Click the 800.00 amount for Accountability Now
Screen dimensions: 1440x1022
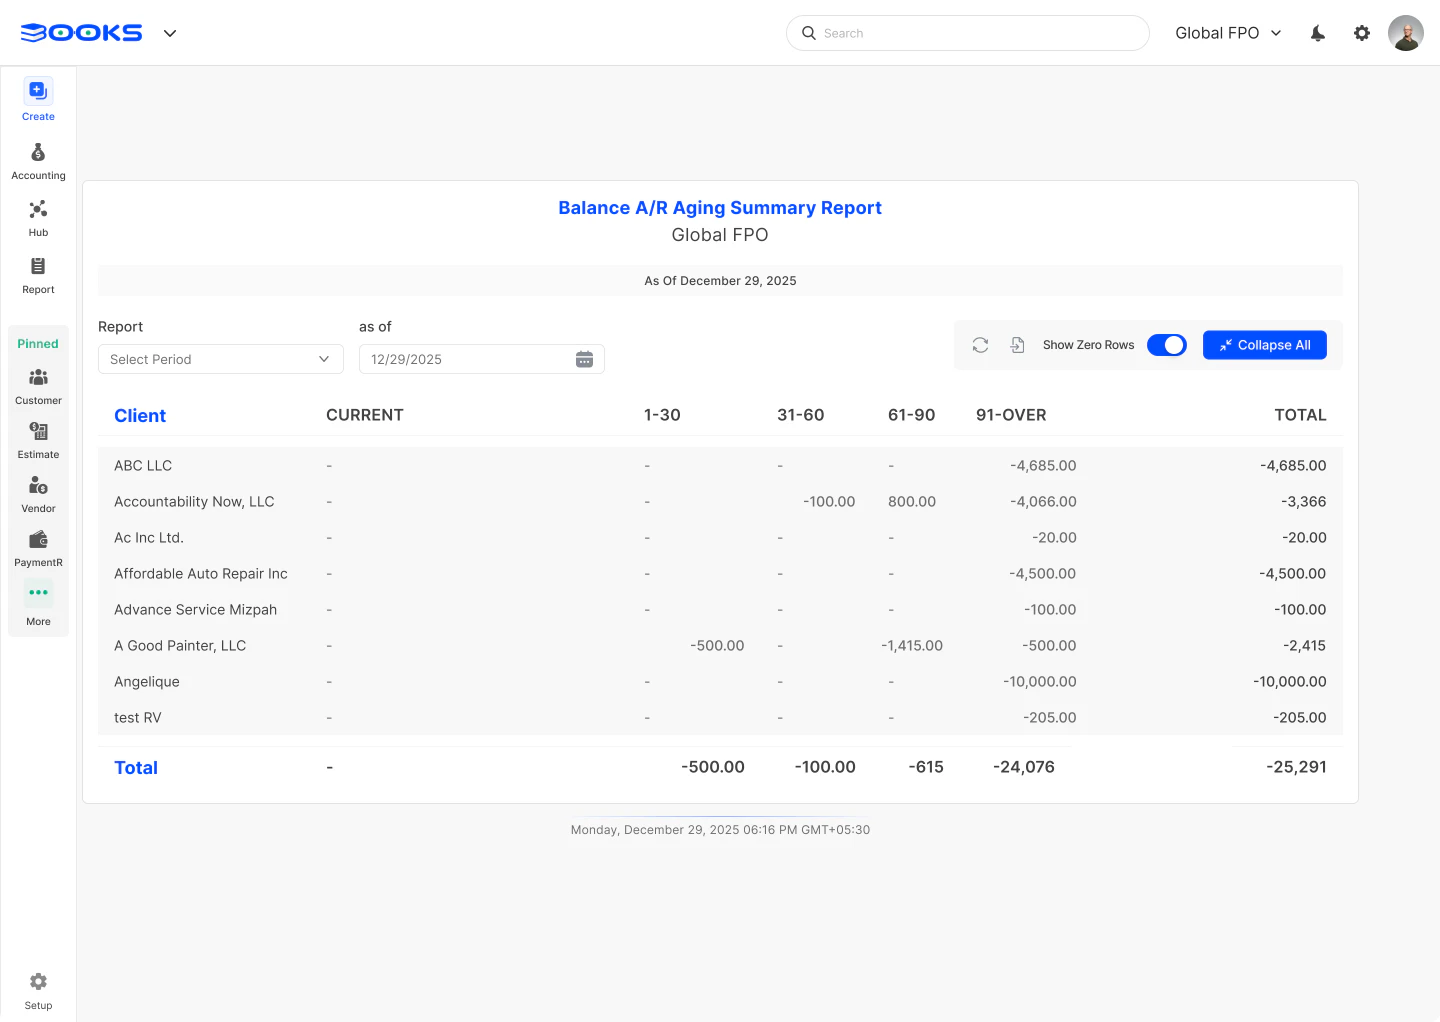pos(912,502)
